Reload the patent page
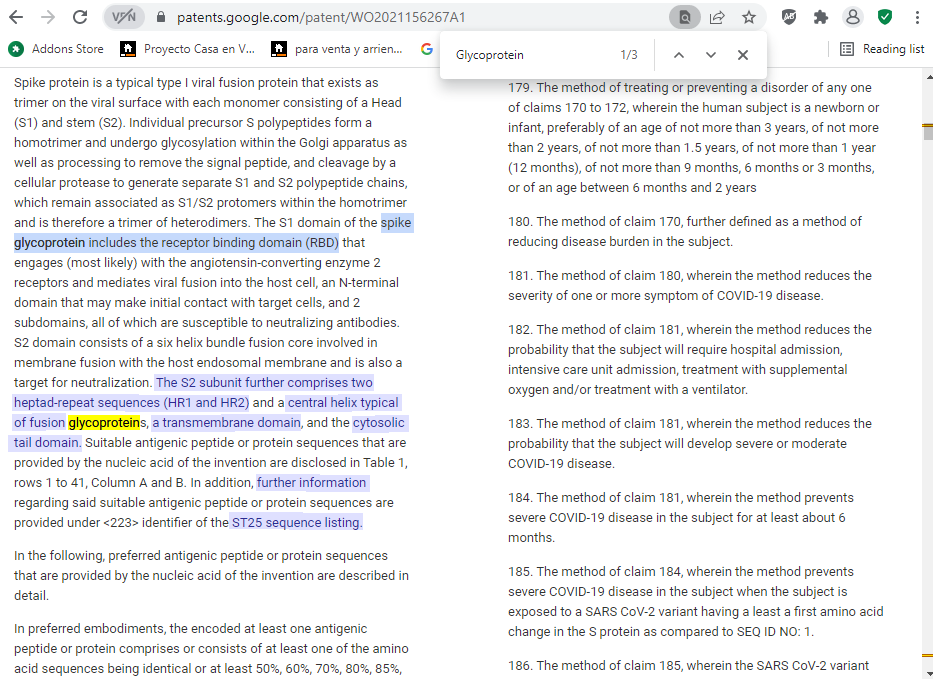The width and height of the screenshot is (933, 679). (81, 17)
